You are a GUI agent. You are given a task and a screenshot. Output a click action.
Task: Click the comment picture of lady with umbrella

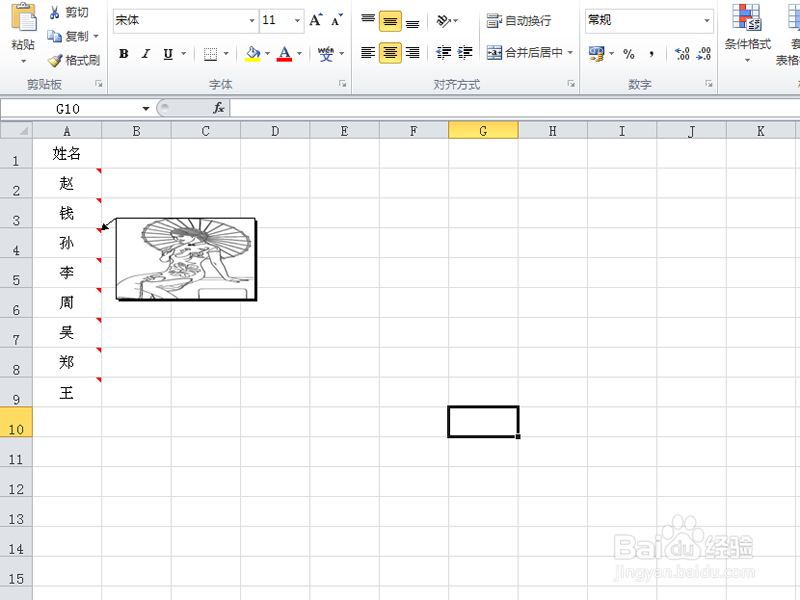click(186, 259)
